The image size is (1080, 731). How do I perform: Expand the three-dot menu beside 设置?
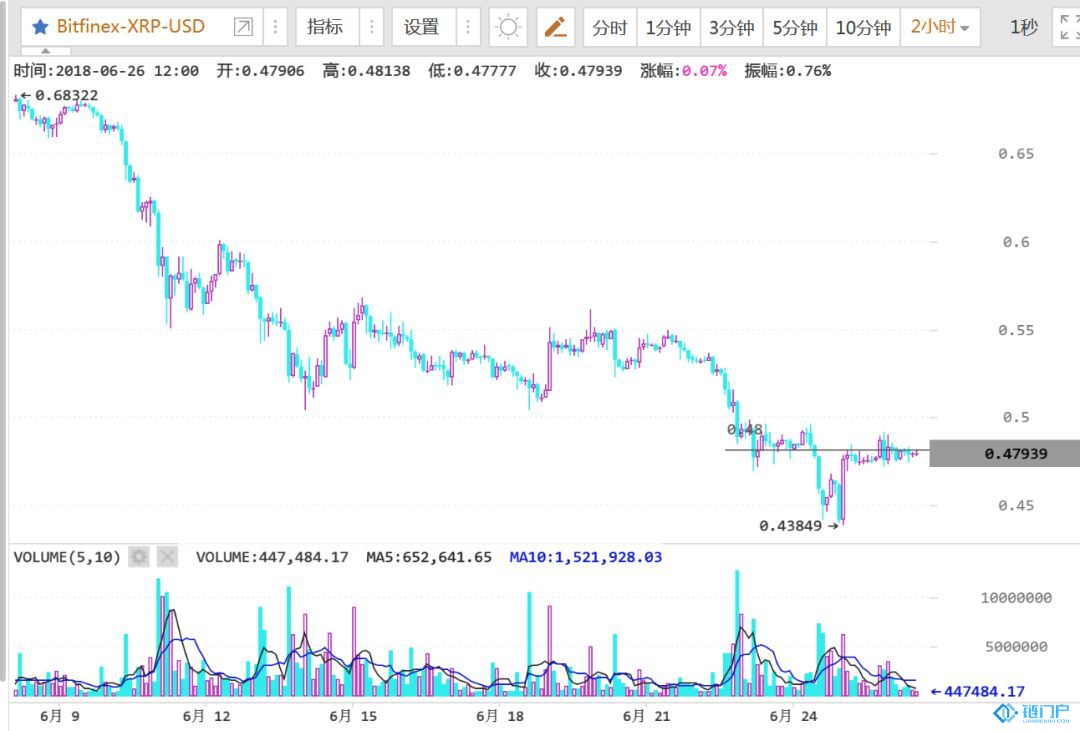[x=468, y=27]
